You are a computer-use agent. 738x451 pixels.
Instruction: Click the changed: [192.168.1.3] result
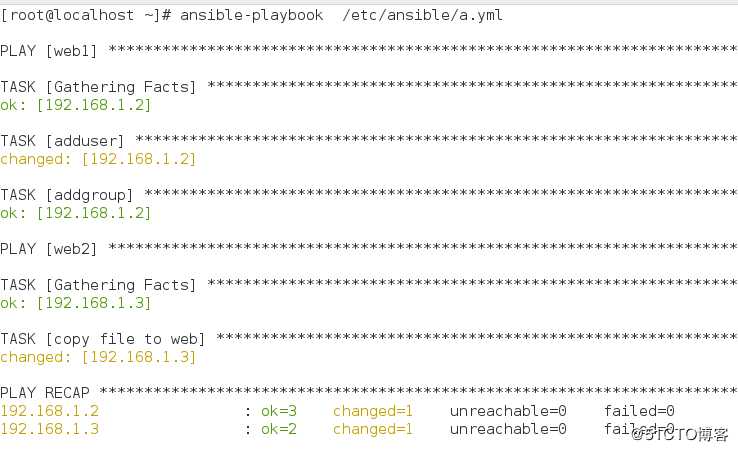(98, 357)
